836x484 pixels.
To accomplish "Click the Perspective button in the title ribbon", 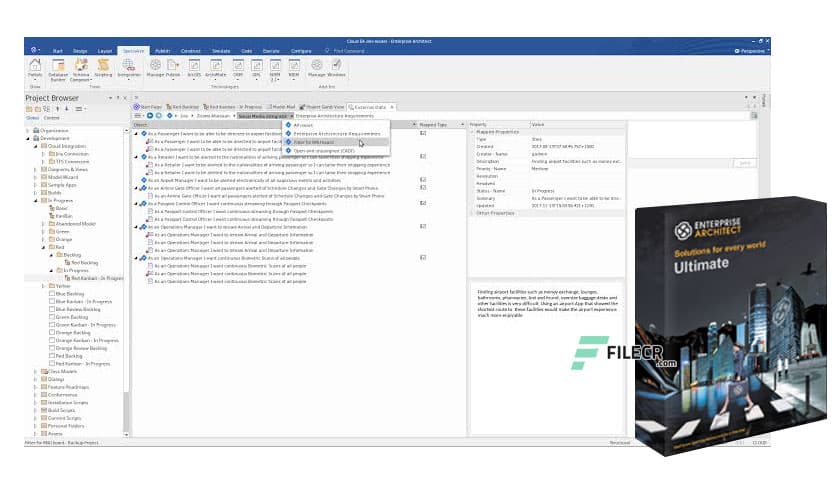I will [752, 51].
